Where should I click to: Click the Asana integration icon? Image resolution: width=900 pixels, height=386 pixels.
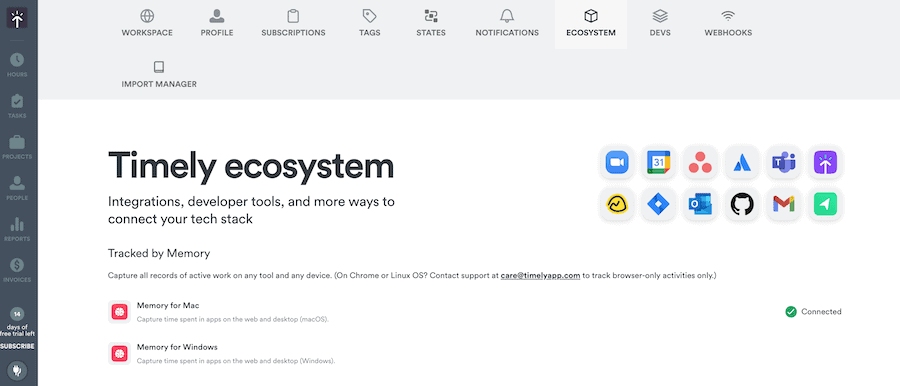[700, 163]
